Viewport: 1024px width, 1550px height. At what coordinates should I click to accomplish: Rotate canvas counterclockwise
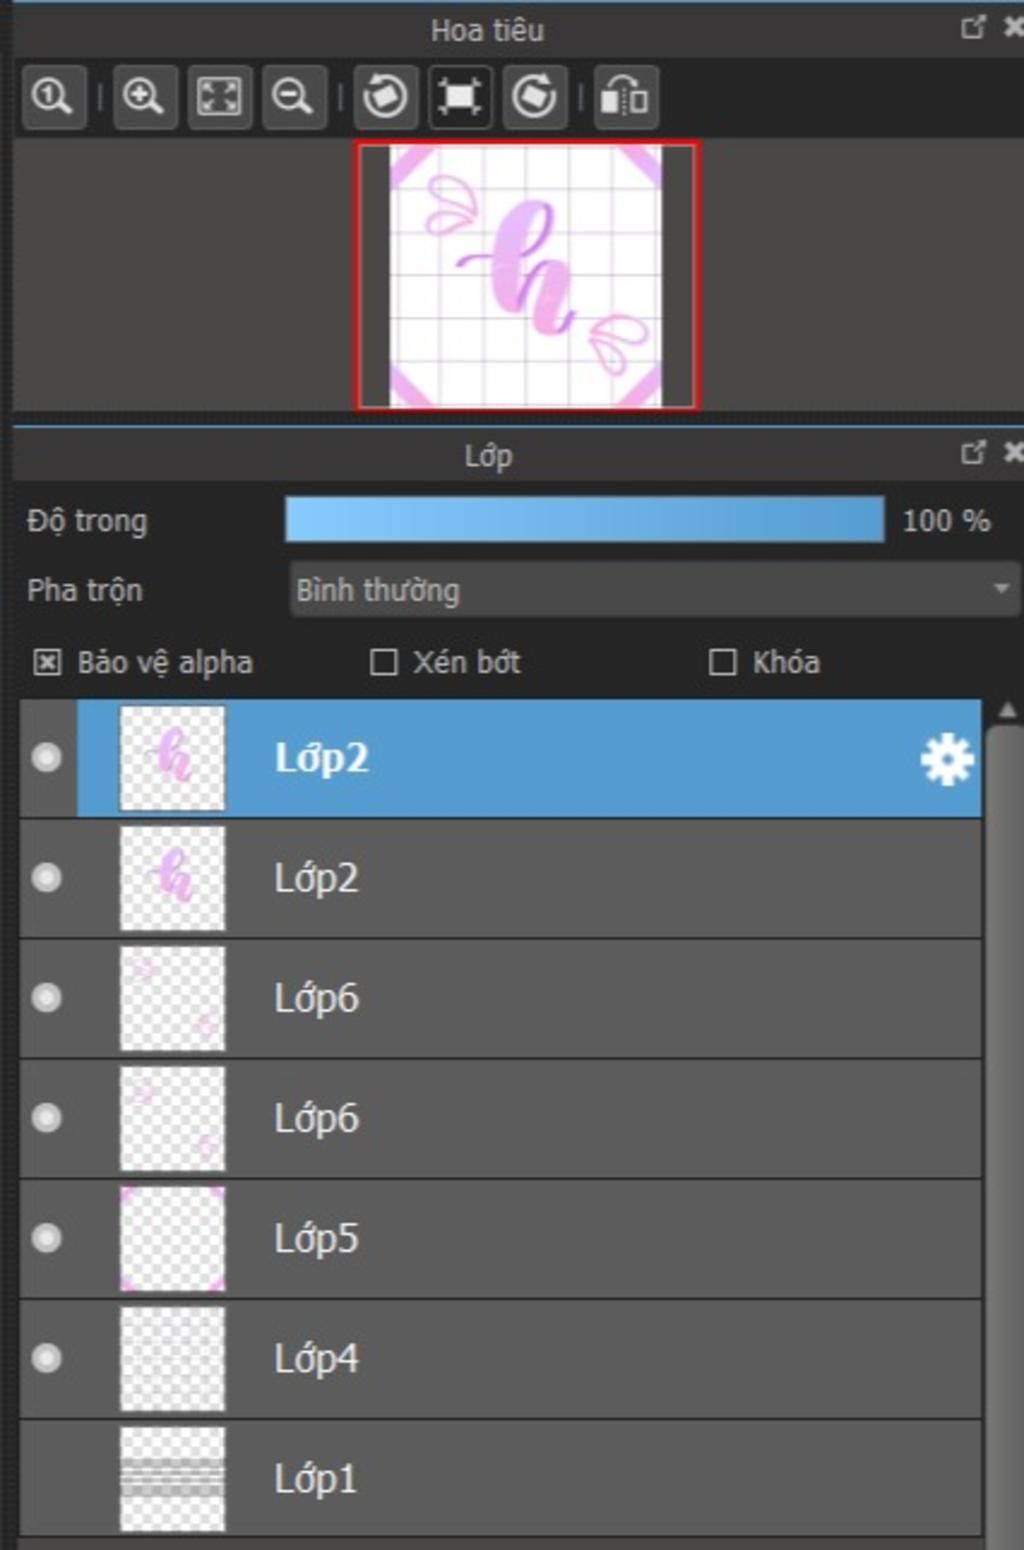385,97
